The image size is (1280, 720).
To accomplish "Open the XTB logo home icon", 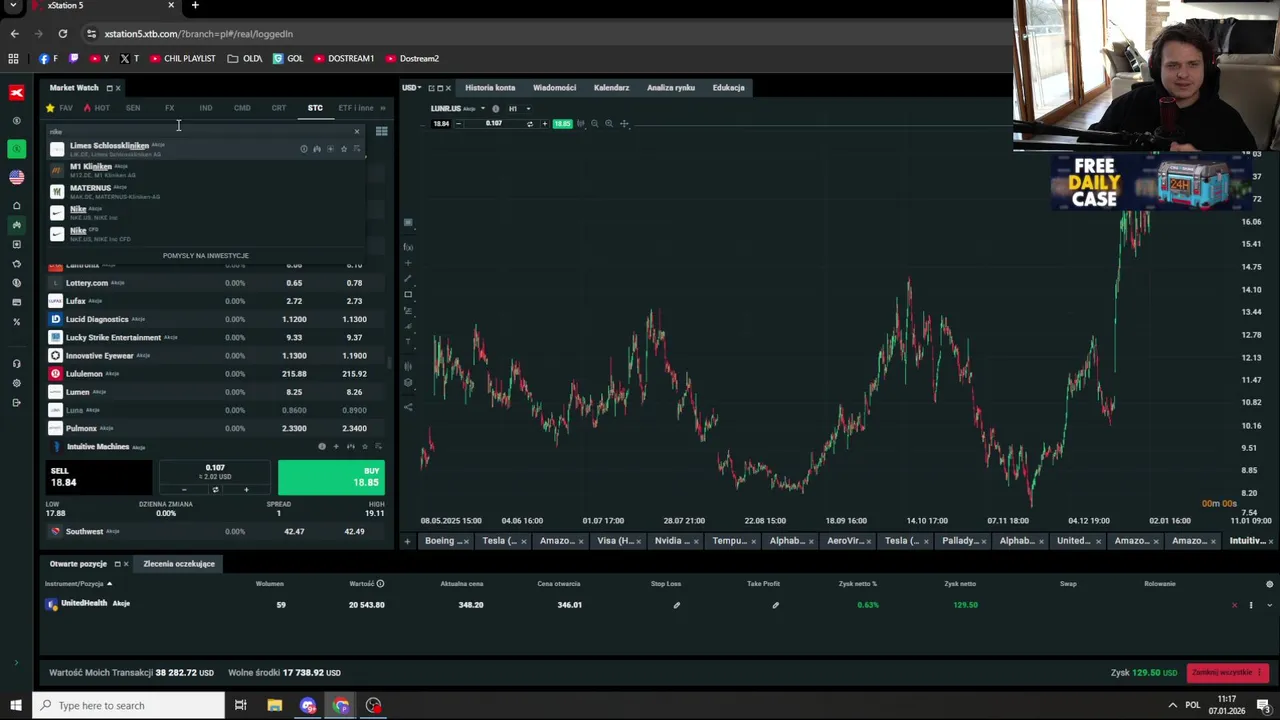I will pyautogui.click(x=16, y=92).
